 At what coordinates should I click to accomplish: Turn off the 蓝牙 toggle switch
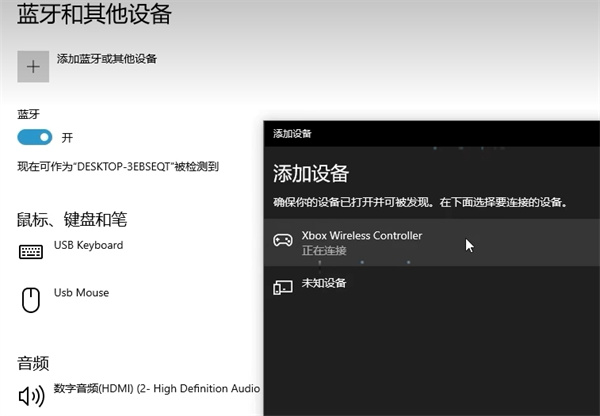coord(35,137)
